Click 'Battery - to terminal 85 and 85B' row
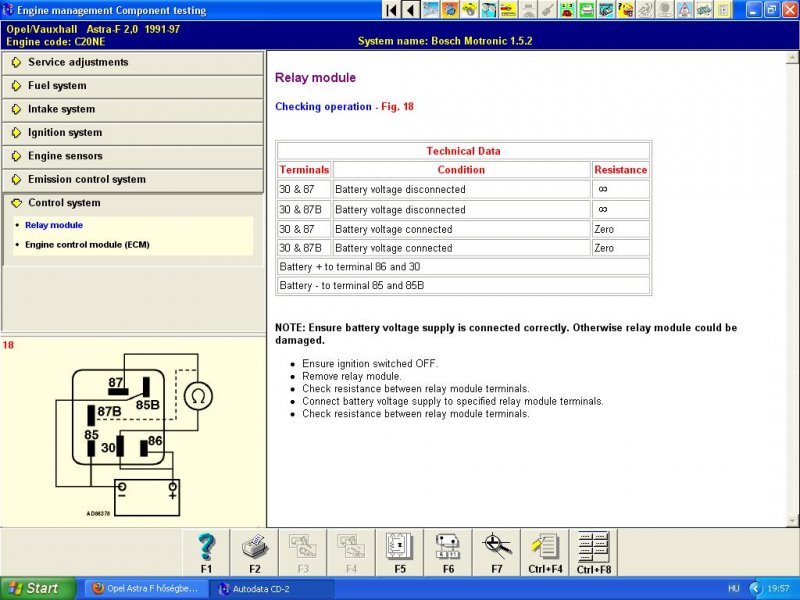This screenshot has width=800, height=600. tap(463, 286)
